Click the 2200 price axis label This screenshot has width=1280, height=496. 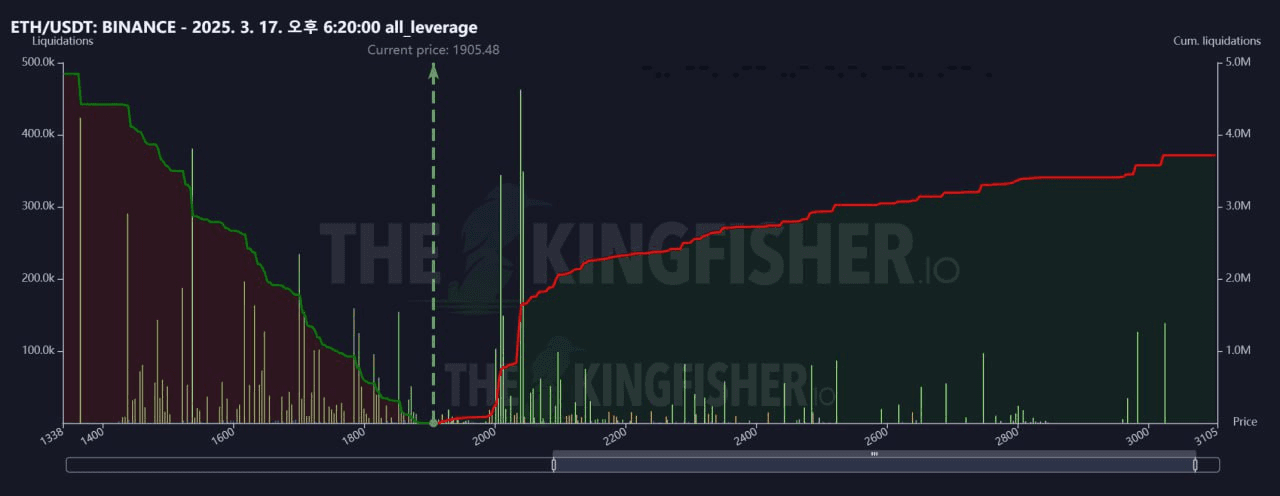tap(614, 434)
